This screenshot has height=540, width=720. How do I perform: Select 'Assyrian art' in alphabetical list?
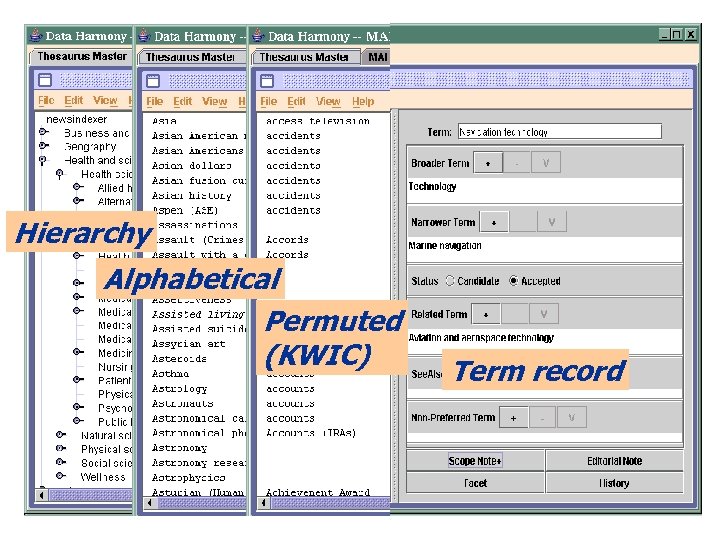point(188,343)
